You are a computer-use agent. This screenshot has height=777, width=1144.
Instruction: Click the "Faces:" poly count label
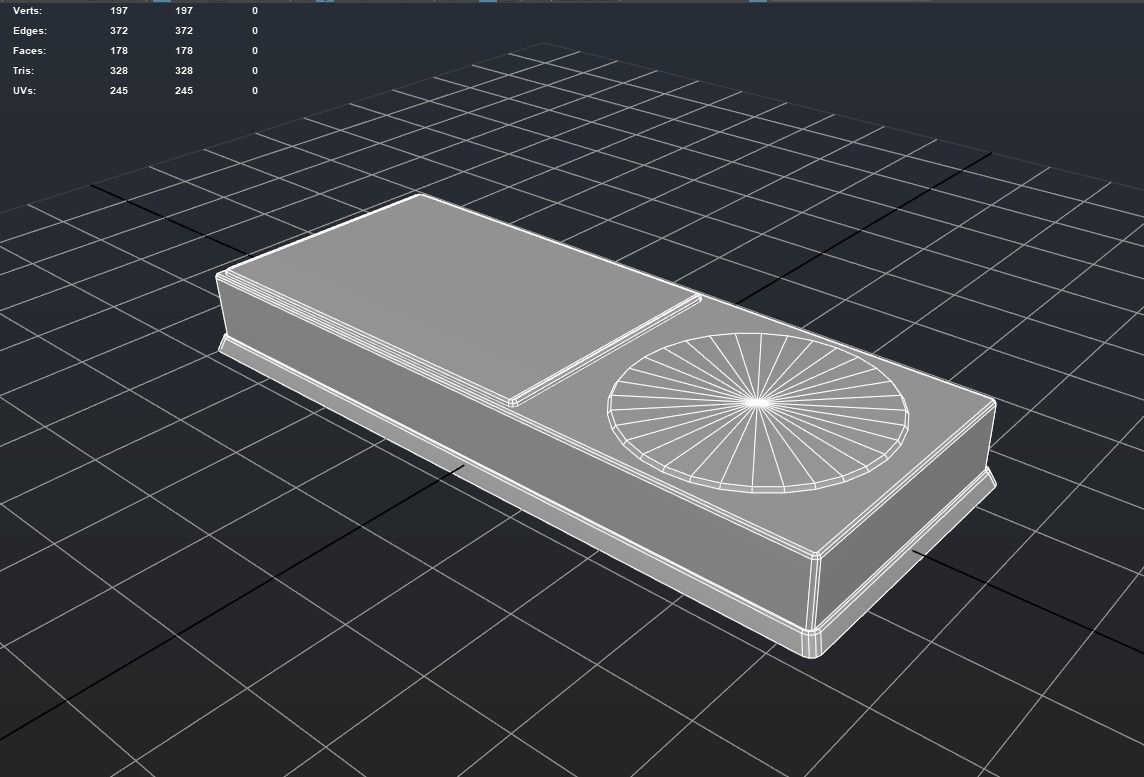pyautogui.click(x=29, y=50)
